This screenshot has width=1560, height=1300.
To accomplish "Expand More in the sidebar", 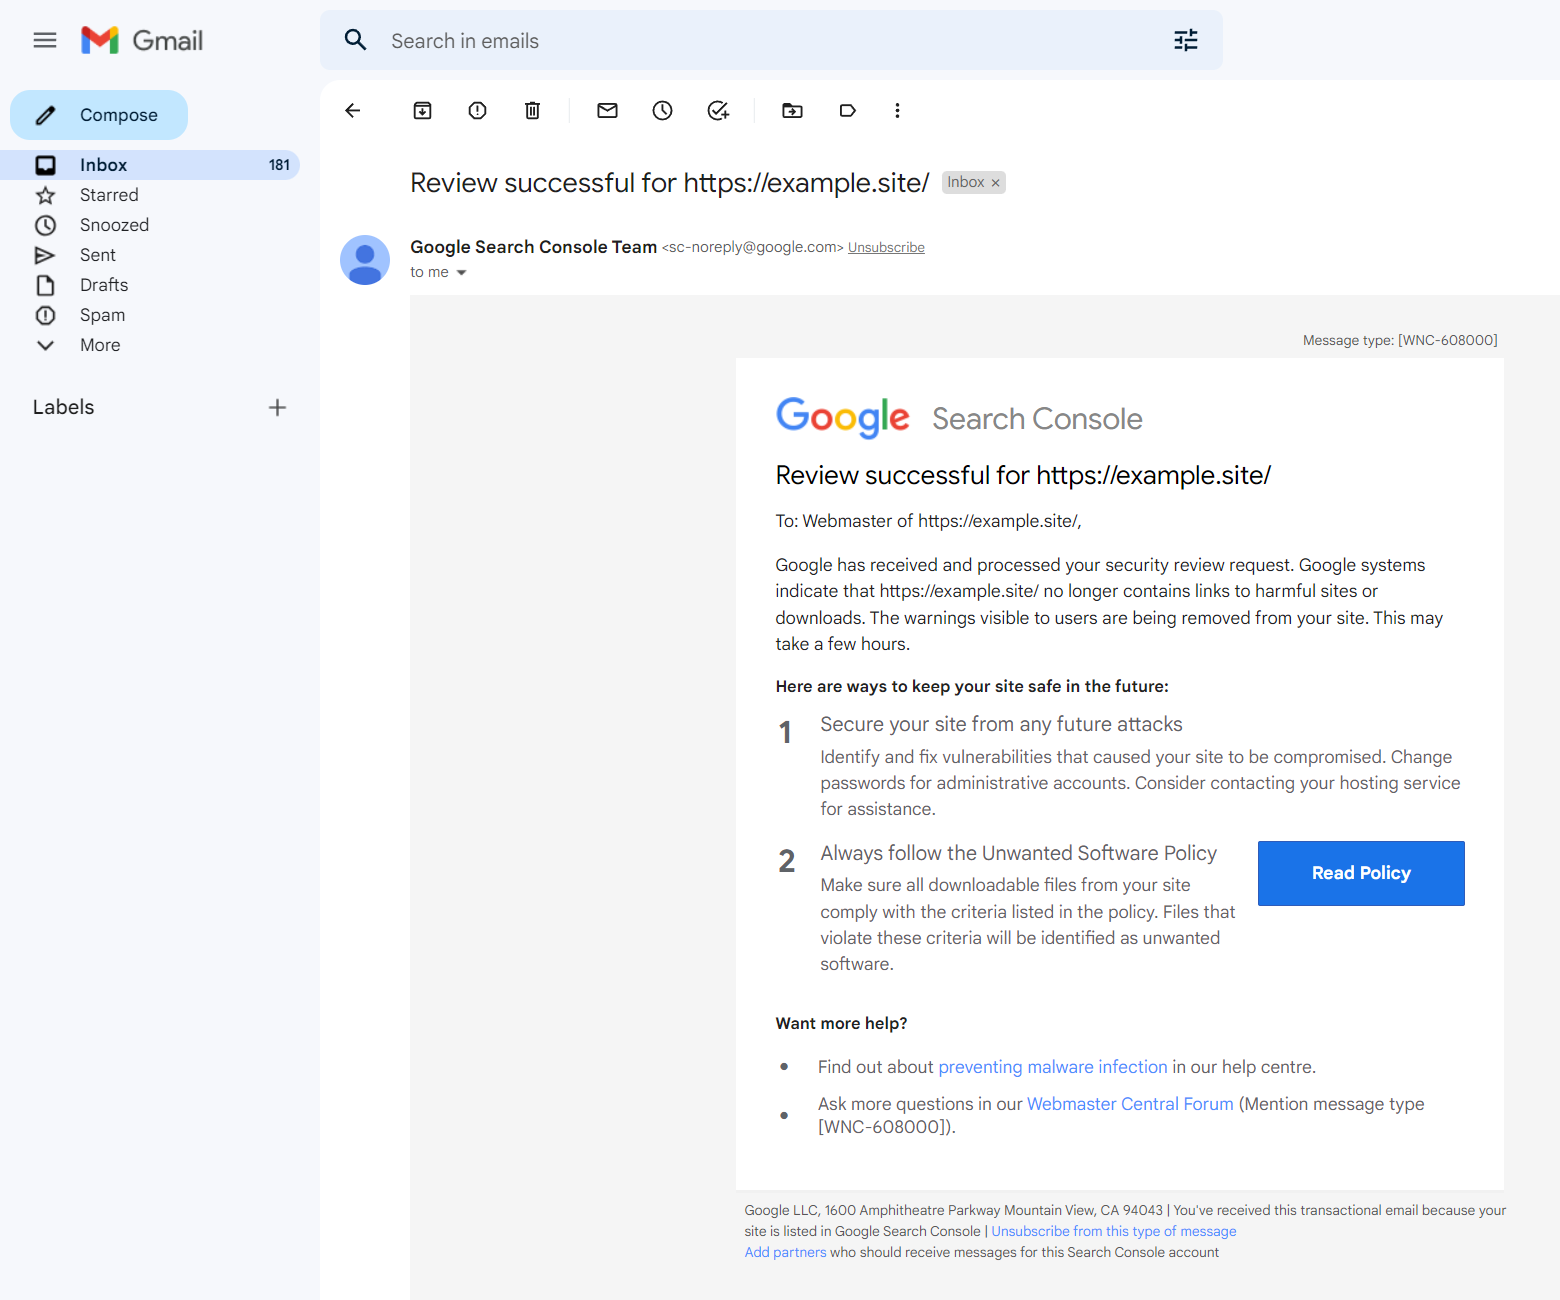I will pos(100,345).
